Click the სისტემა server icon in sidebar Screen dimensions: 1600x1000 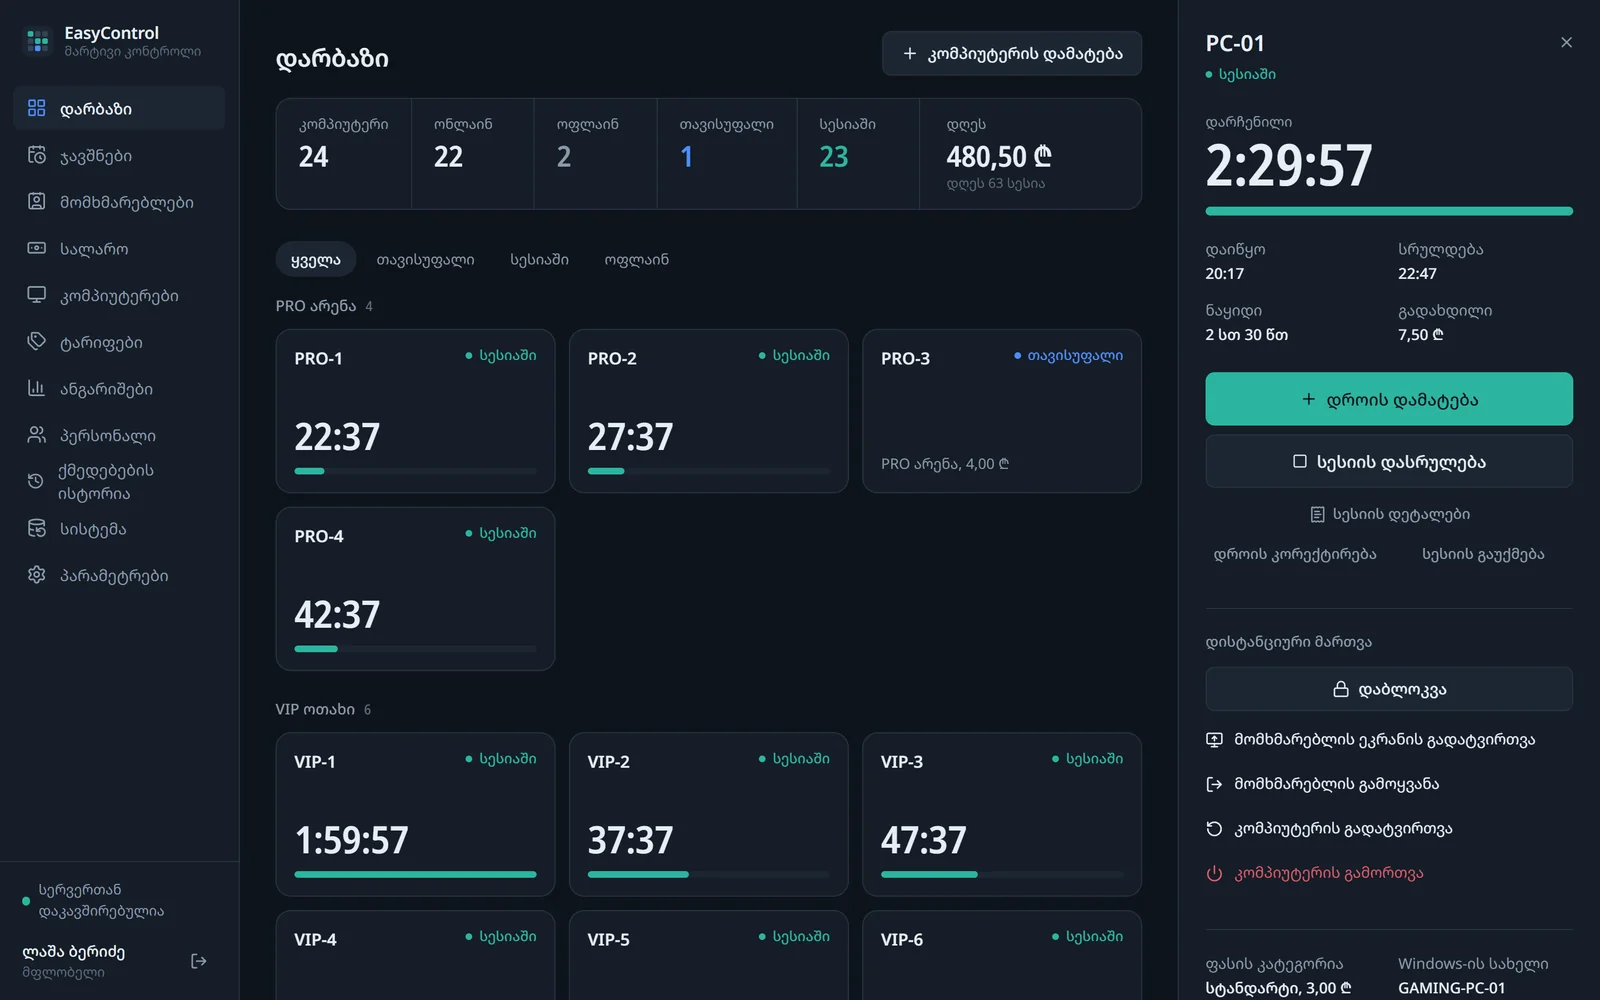coord(37,528)
